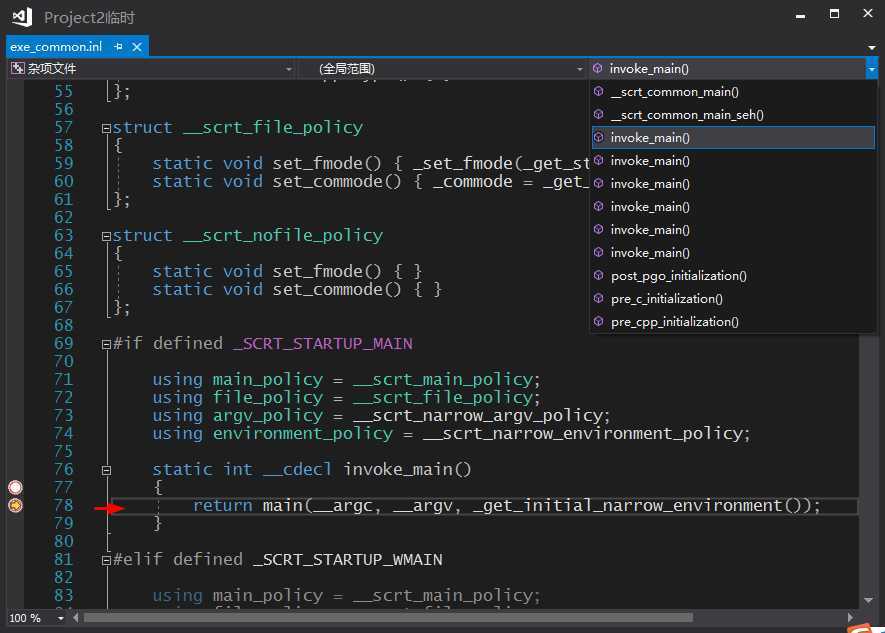Image resolution: width=885 pixels, height=633 pixels.
Task: Choose pre_c_initialization() from the member list
Action: (733, 299)
